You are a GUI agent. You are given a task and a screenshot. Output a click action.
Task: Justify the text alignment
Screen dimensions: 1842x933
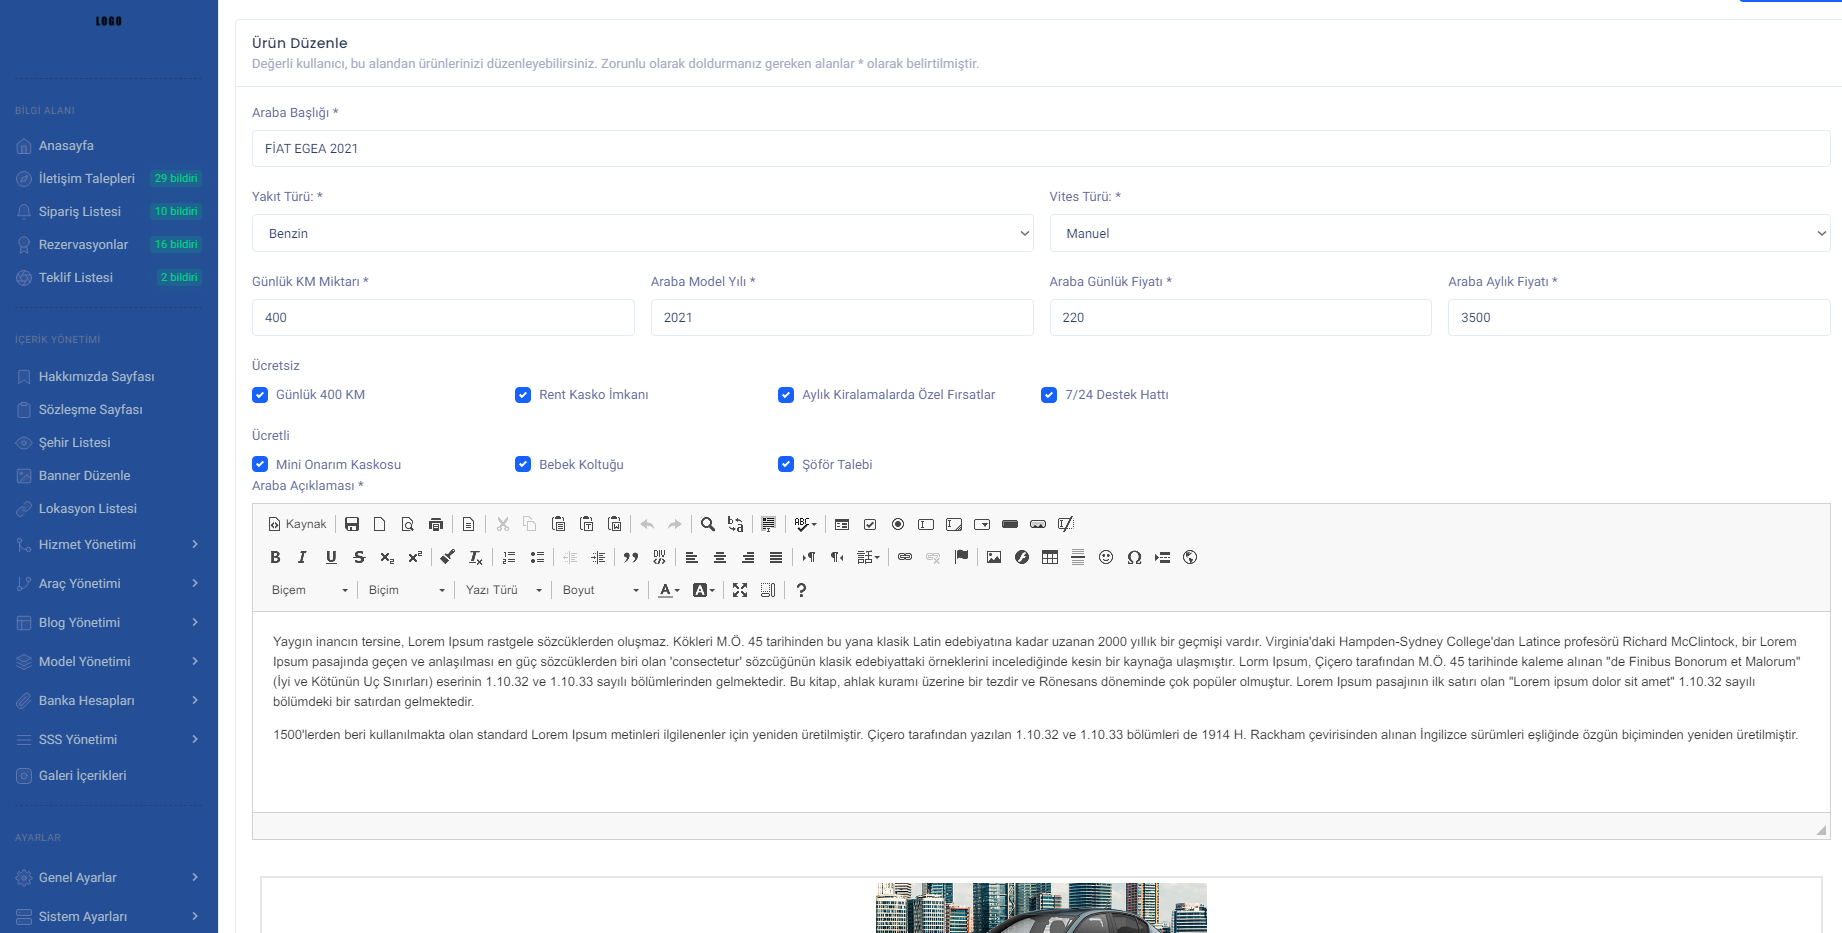776,557
